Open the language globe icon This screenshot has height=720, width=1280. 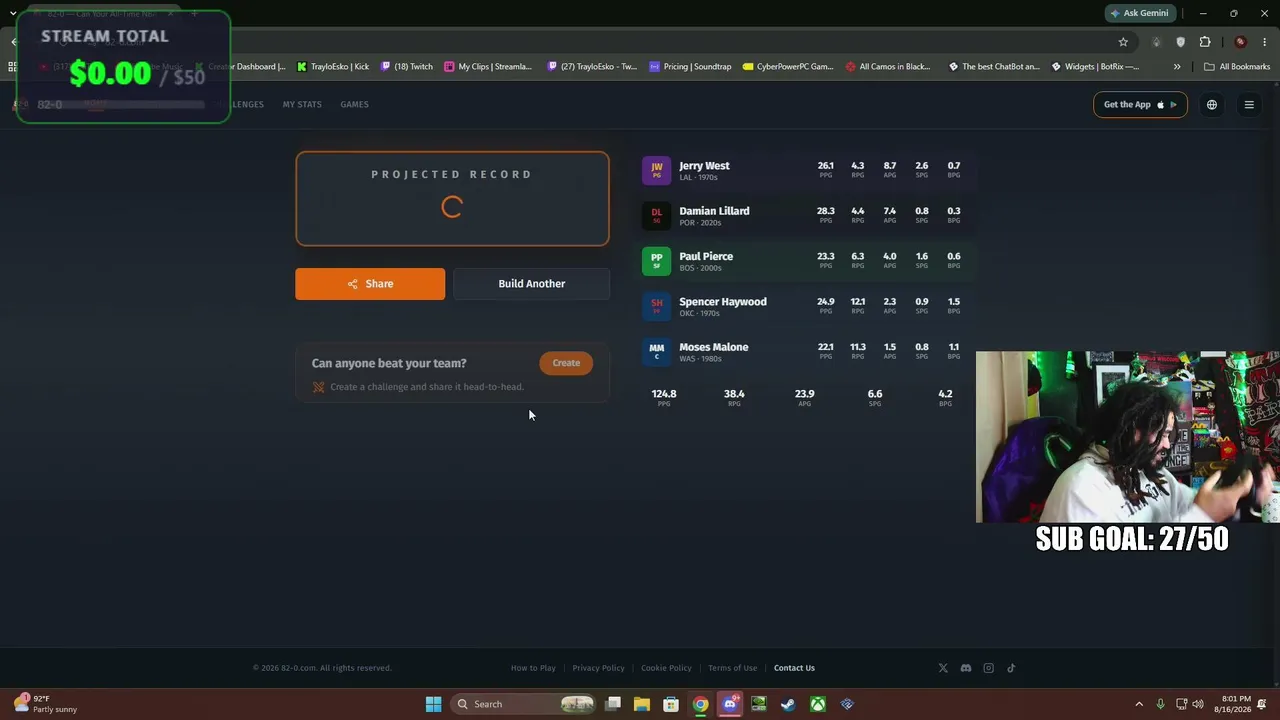[1212, 105]
